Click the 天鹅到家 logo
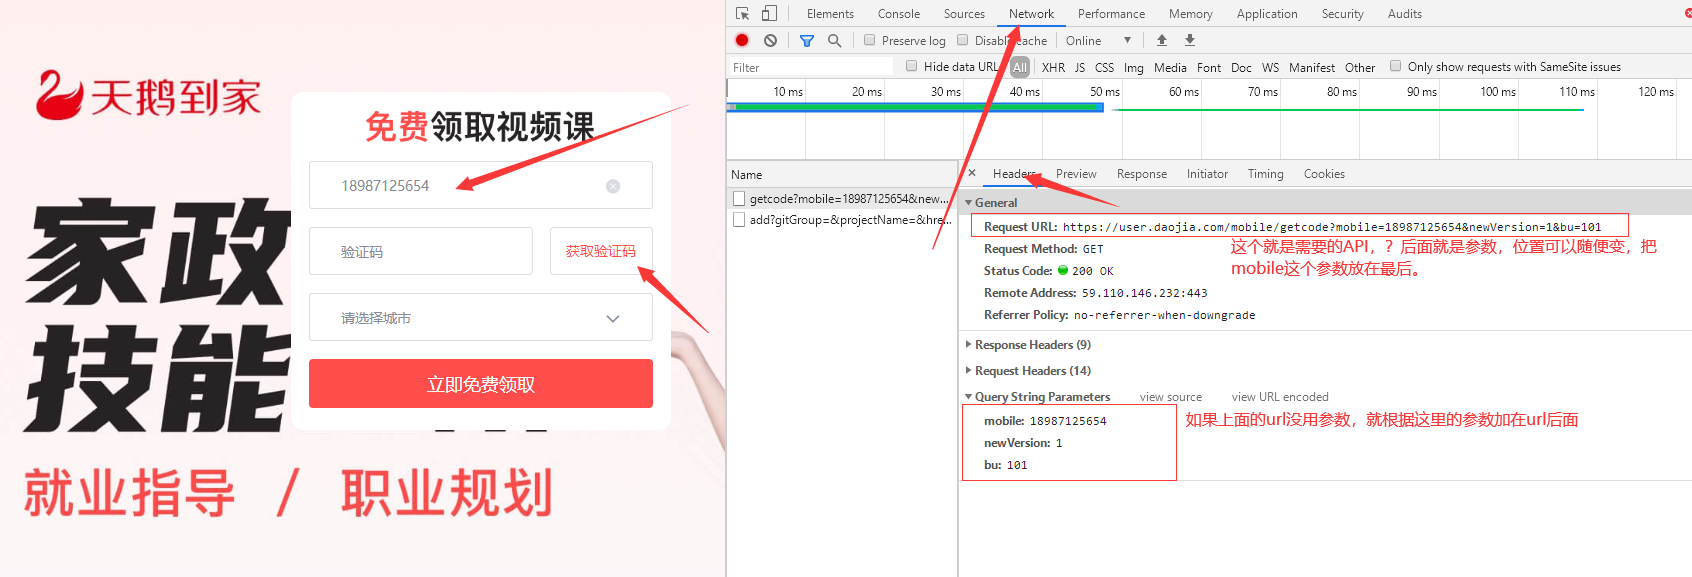 [x=148, y=96]
